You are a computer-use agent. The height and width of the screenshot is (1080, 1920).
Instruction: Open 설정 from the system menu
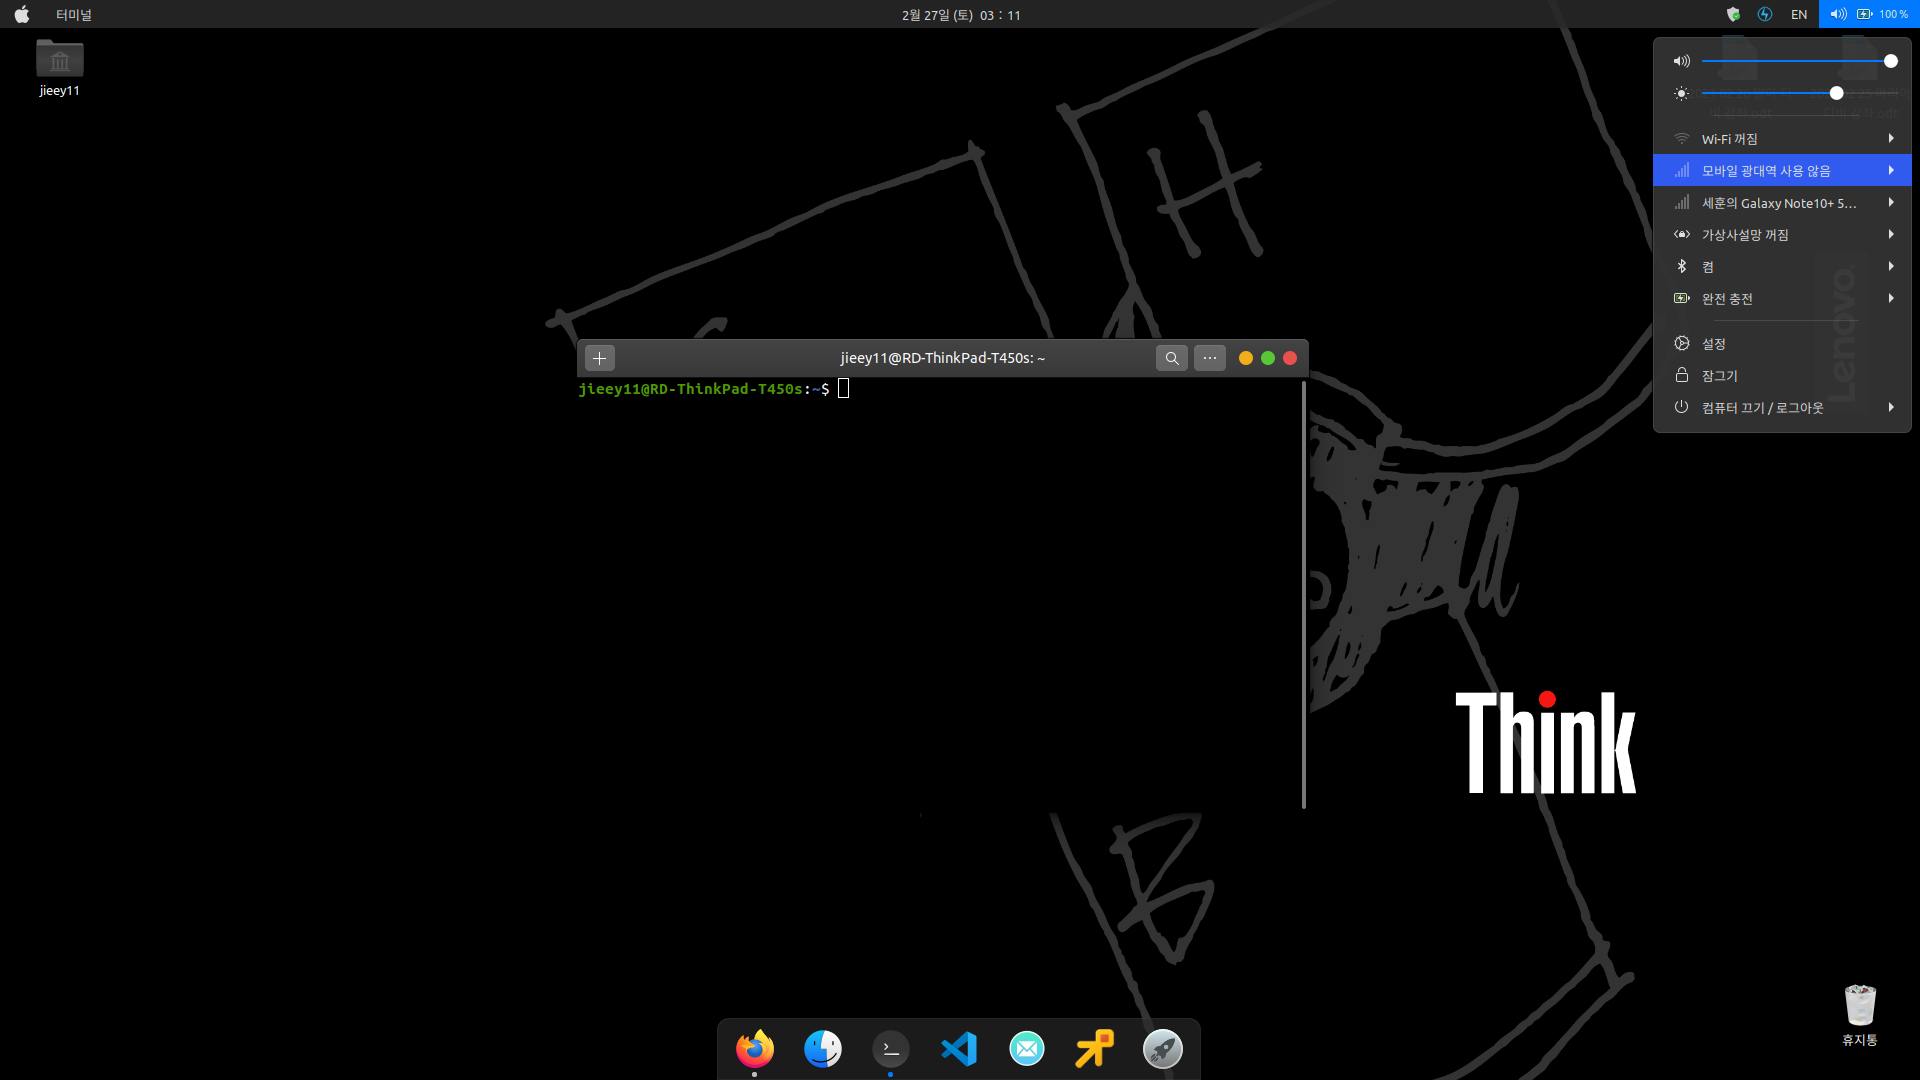(1714, 344)
